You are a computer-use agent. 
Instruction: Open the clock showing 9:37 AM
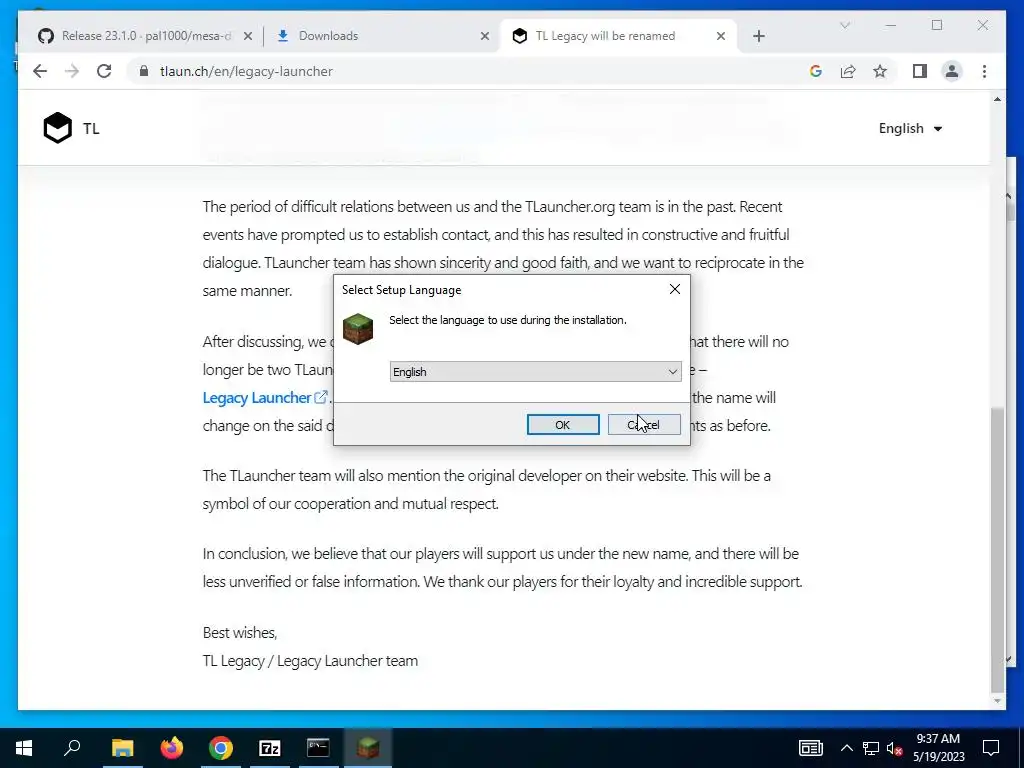click(x=938, y=748)
